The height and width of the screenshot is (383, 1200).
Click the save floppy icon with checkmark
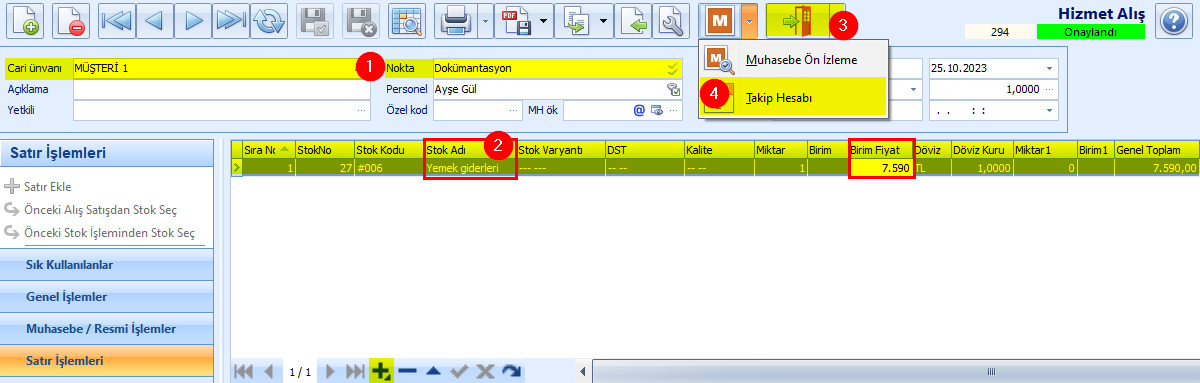316,21
